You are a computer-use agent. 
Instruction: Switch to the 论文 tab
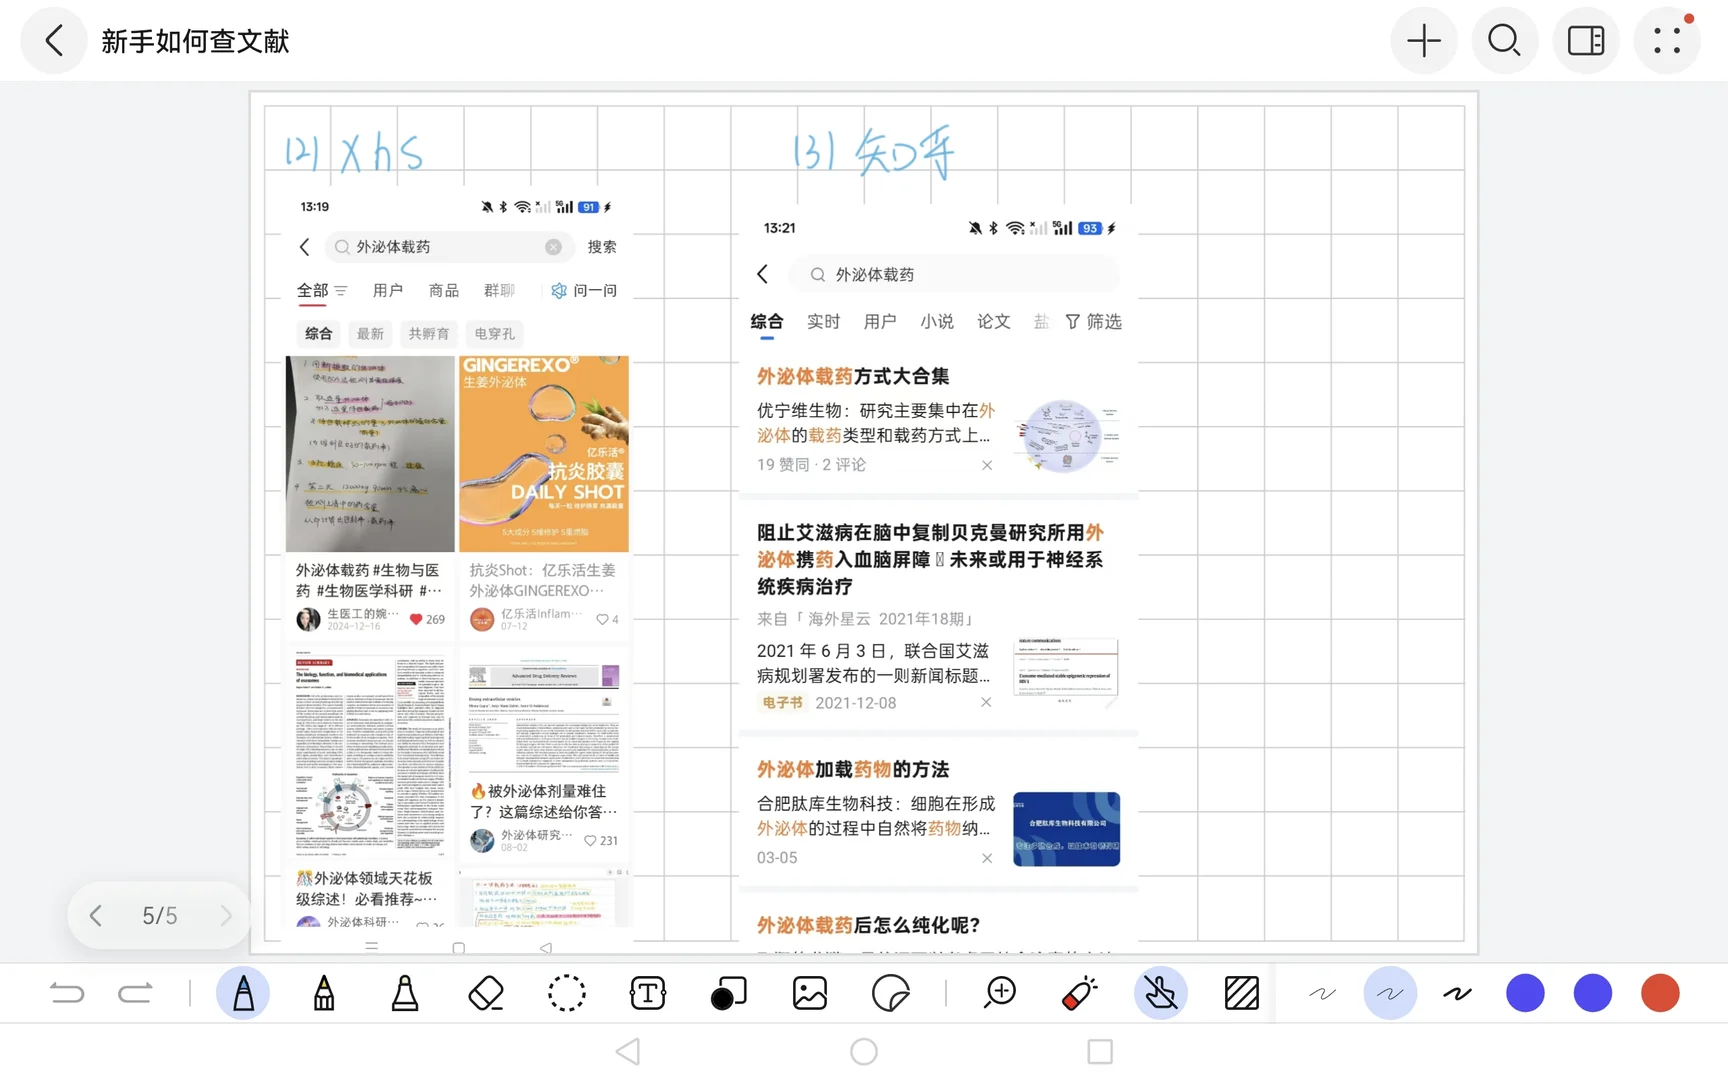[994, 322]
